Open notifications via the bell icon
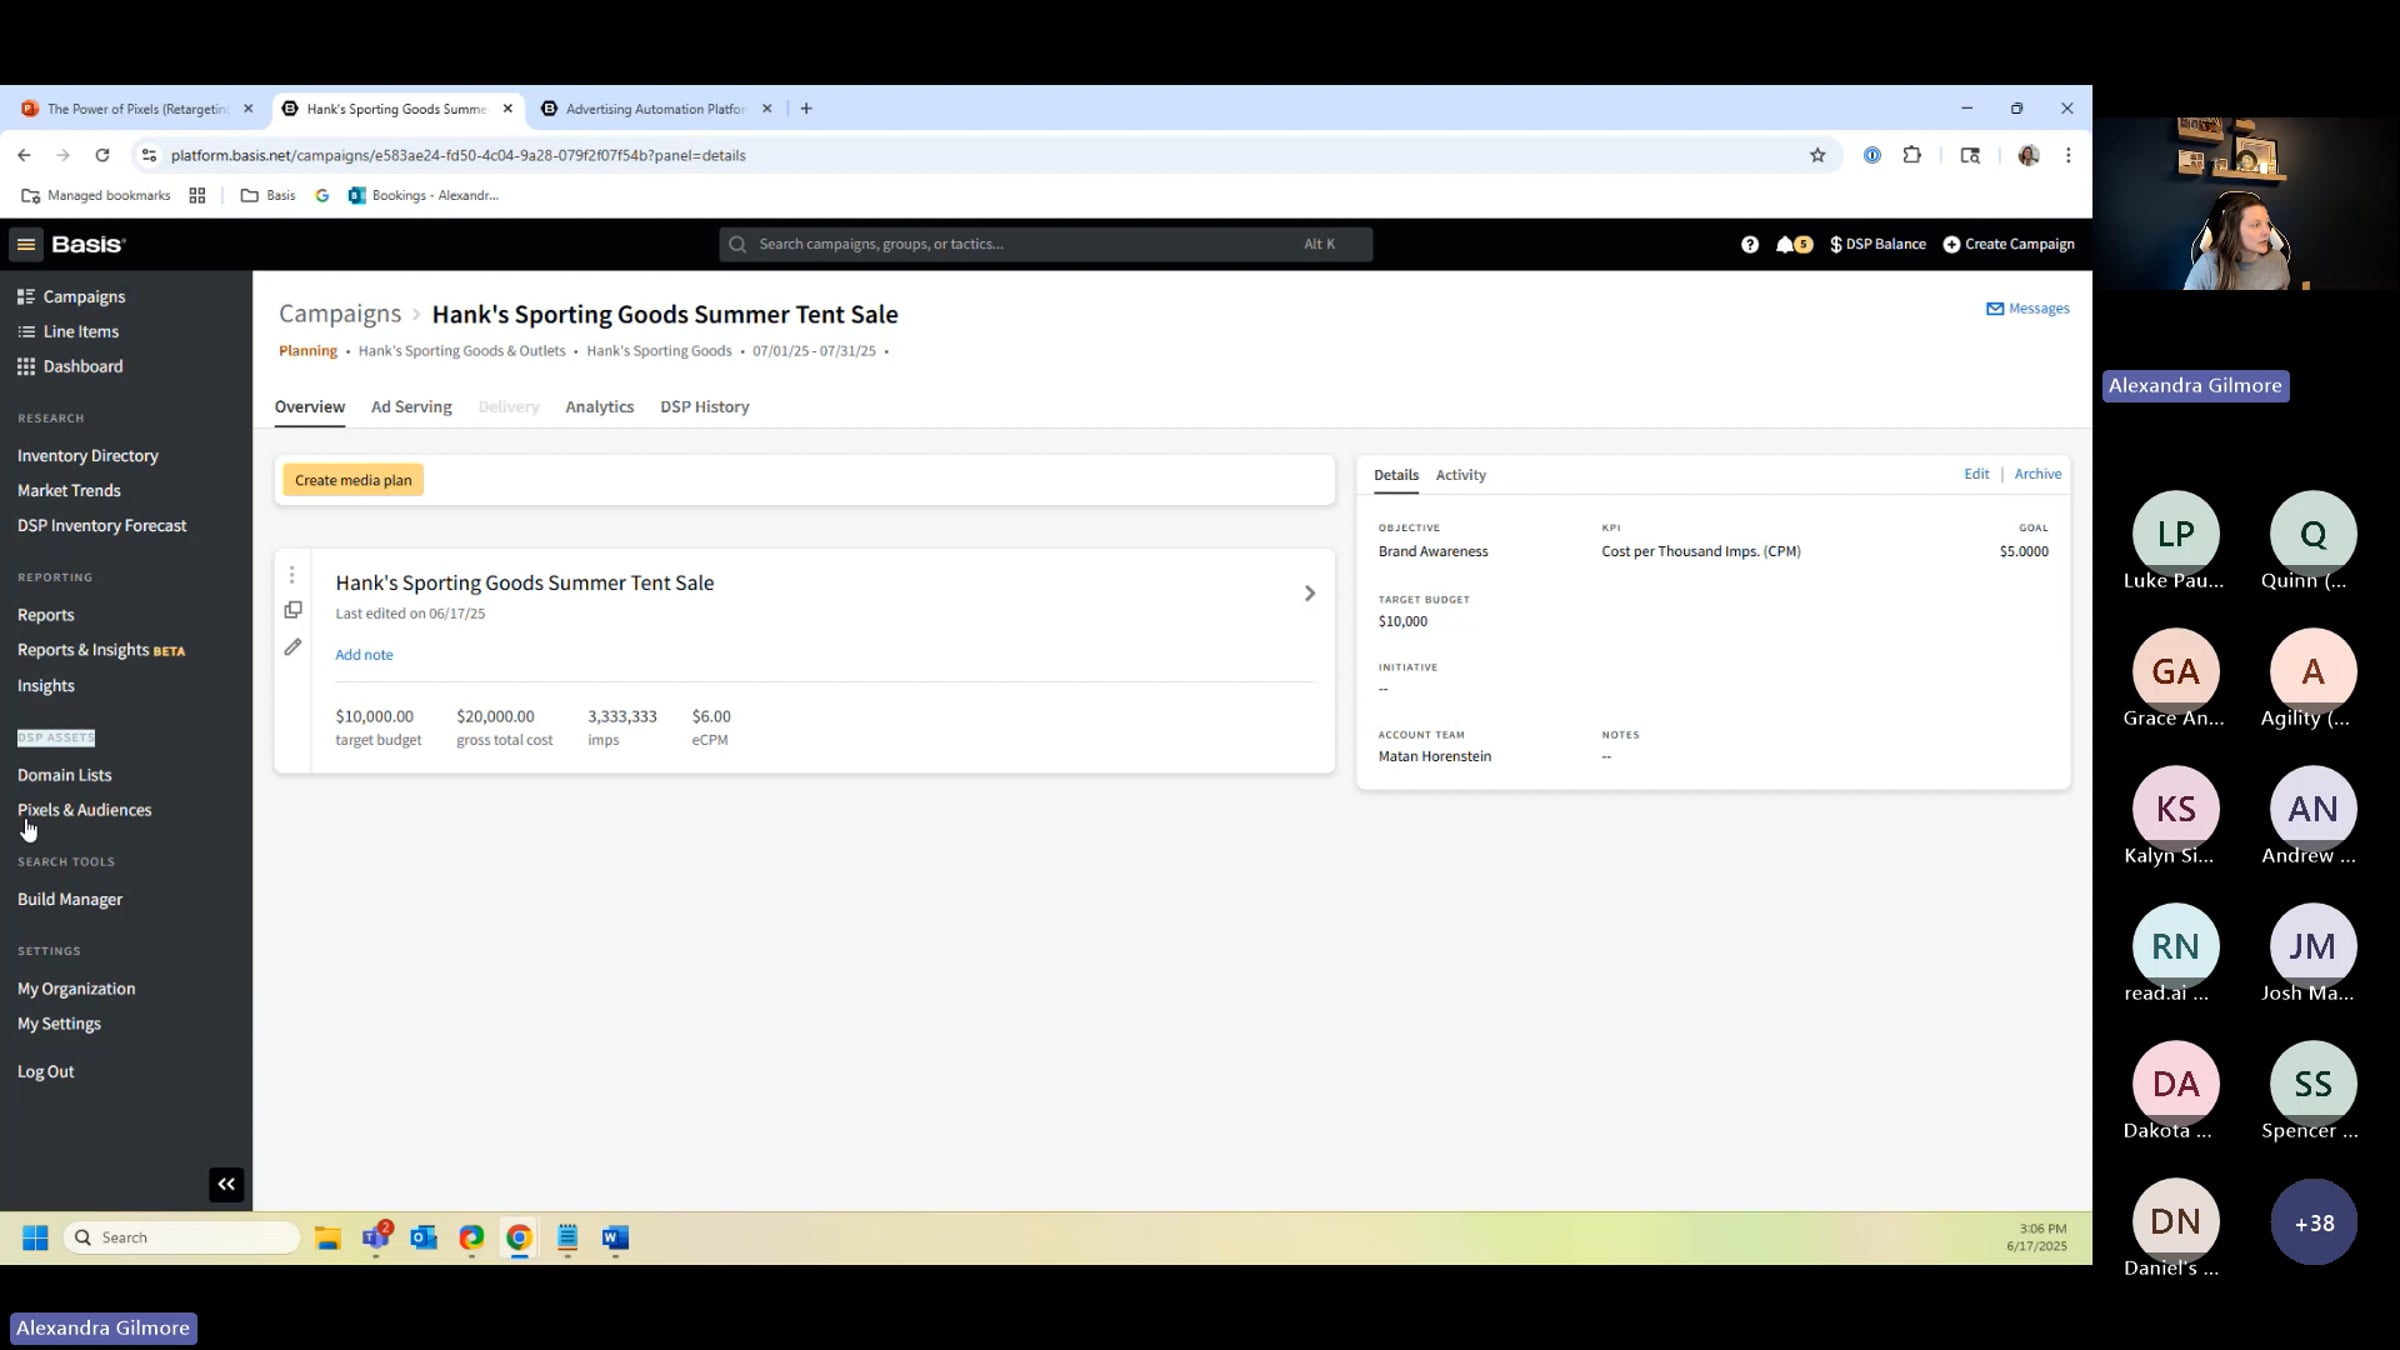The image size is (2400, 1350). pos(1789,244)
